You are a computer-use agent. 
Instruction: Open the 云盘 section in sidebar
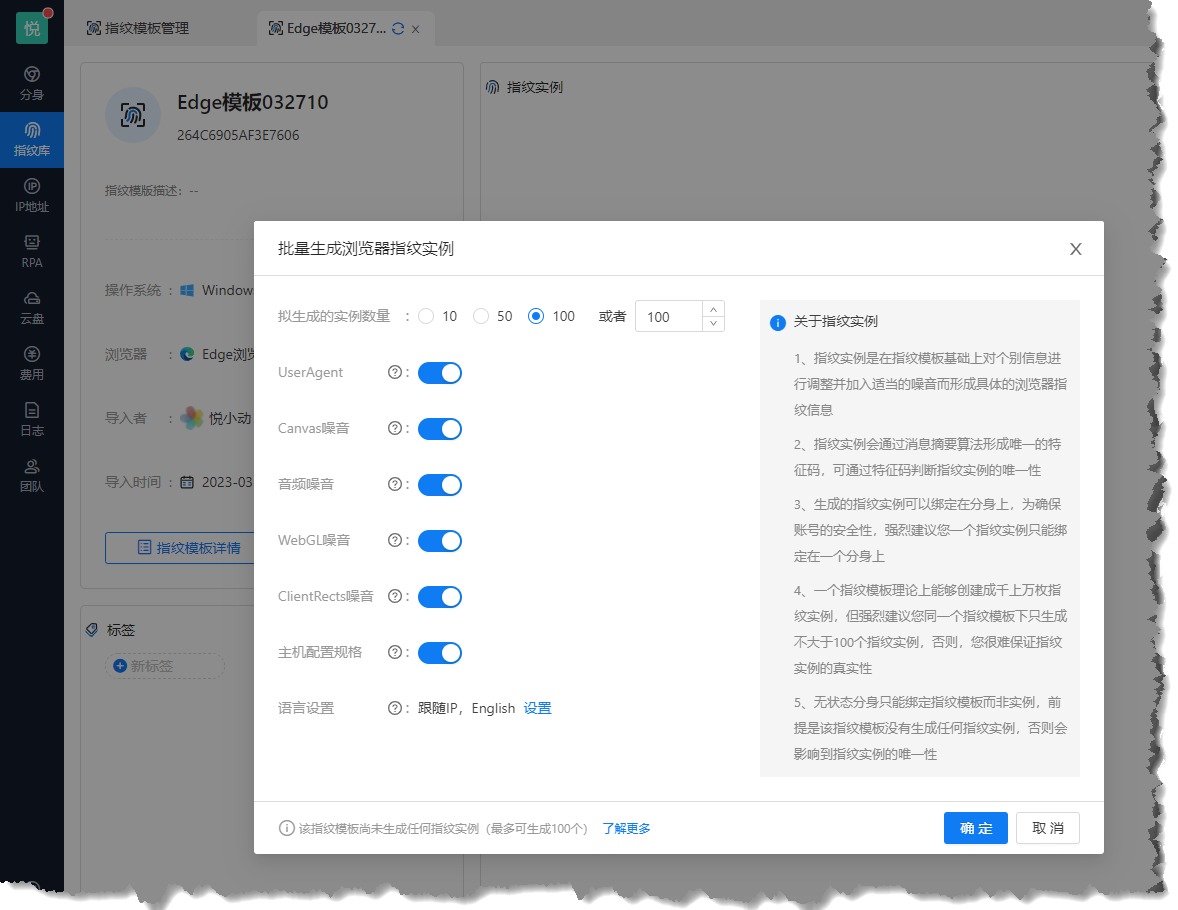pyautogui.click(x=32, y=307)
